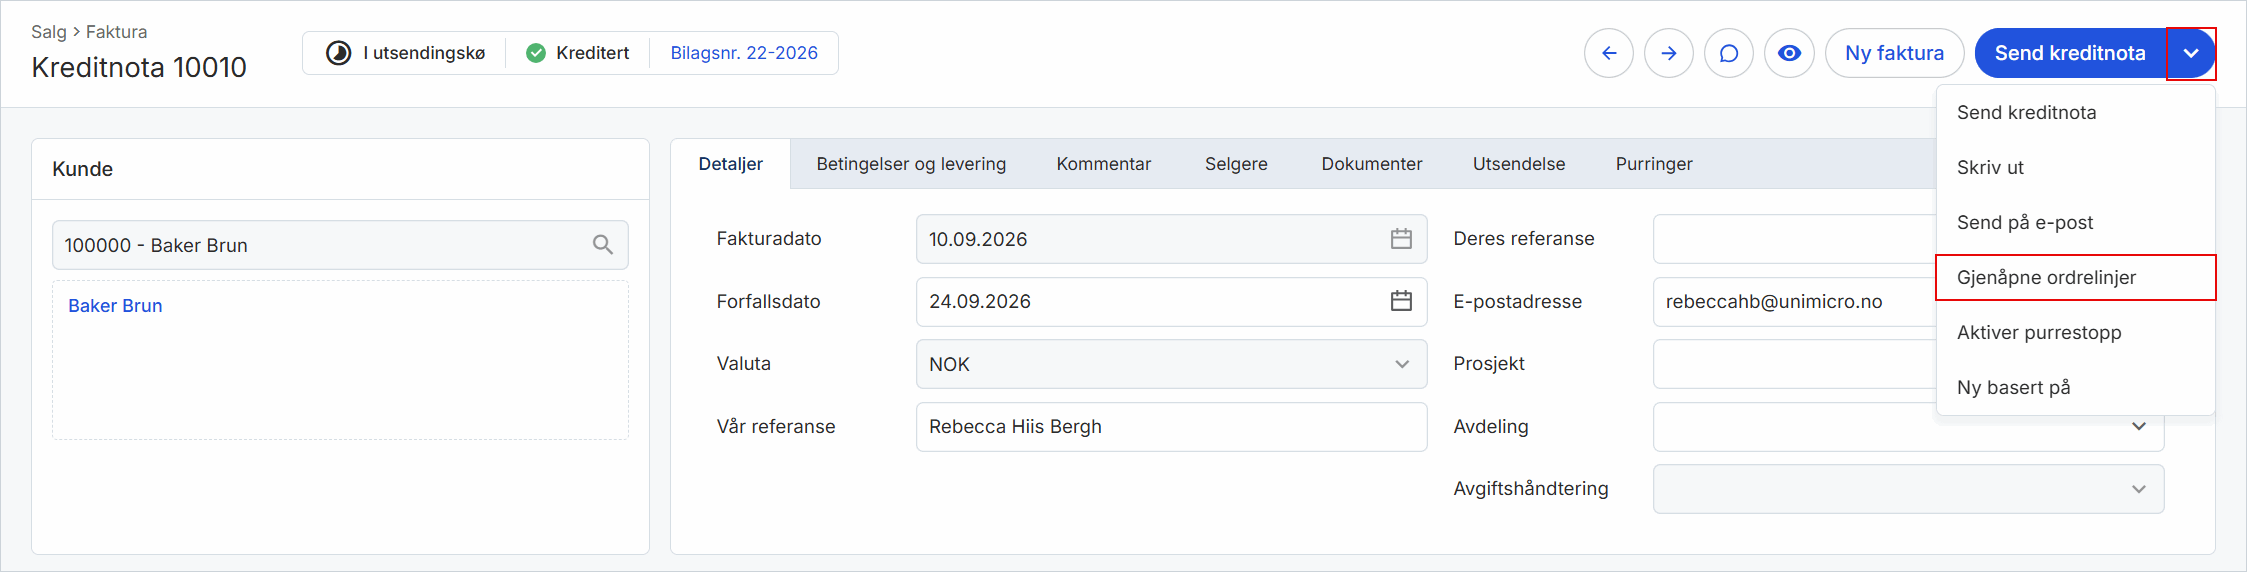This screenshot has width=2247, height=572.
Task: Click the blue Send kreditnota button
Action: click(2070, 53)
